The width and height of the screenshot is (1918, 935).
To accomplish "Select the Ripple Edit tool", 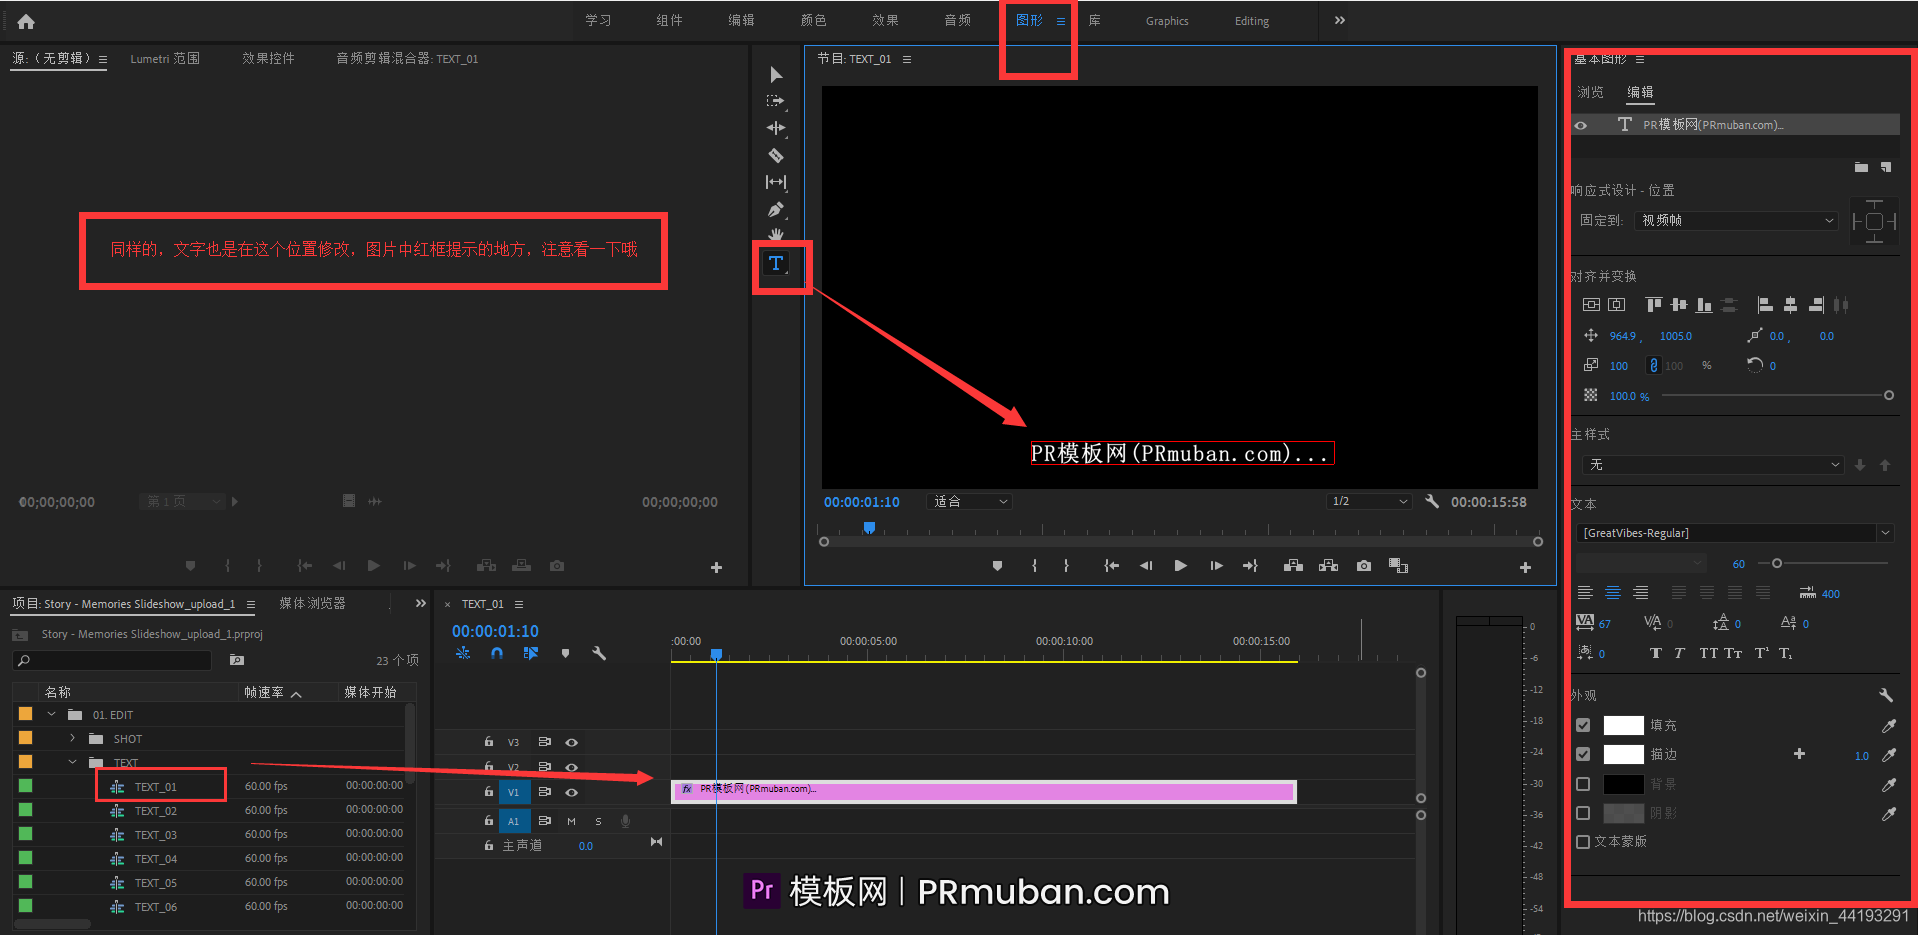I will coord(776,128).
